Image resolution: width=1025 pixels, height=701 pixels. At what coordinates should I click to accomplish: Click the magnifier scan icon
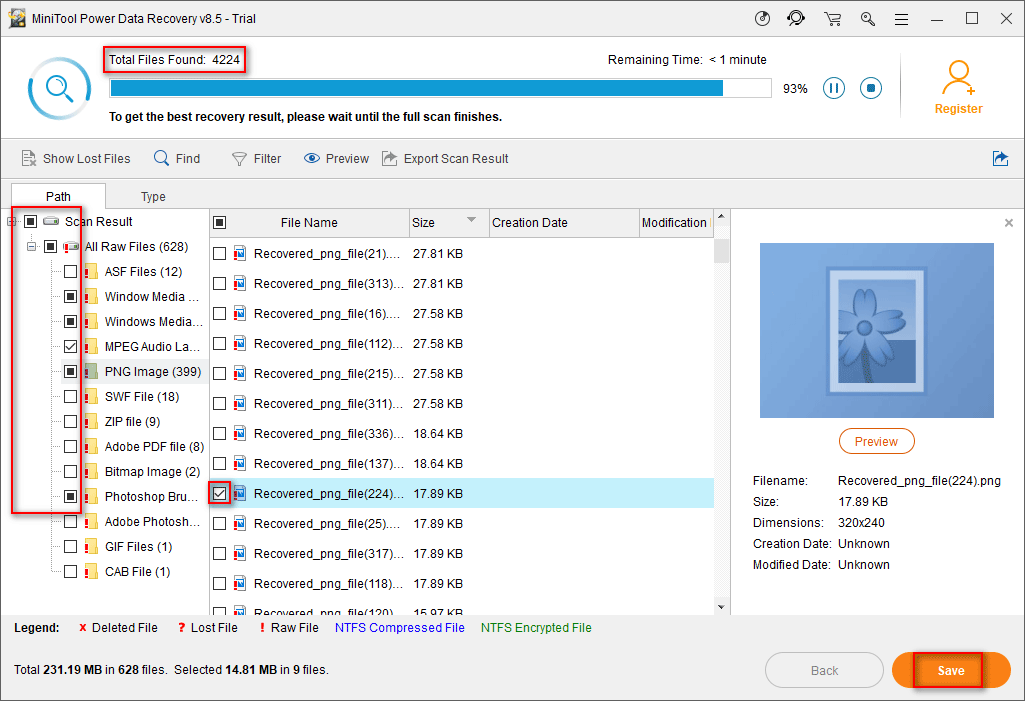tap(59, 88)
